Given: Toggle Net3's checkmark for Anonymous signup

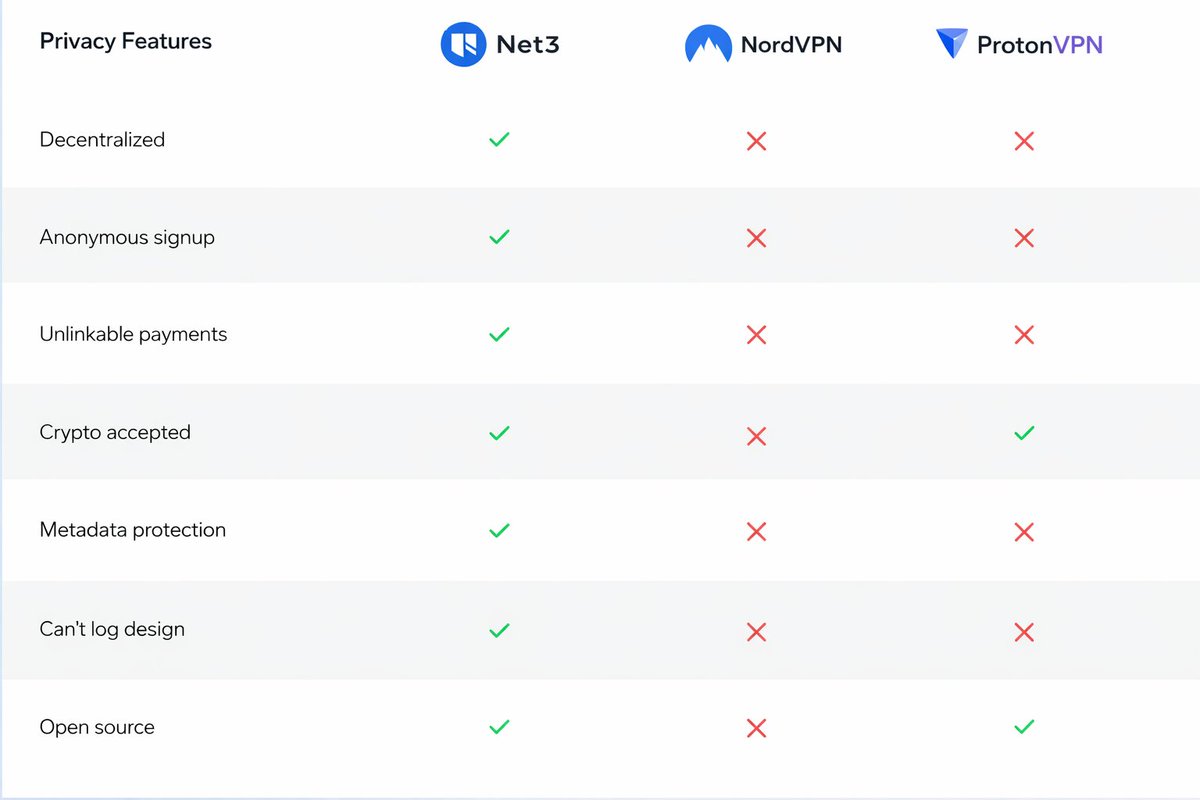Looking at the screenshot, I should coord(499,238).
